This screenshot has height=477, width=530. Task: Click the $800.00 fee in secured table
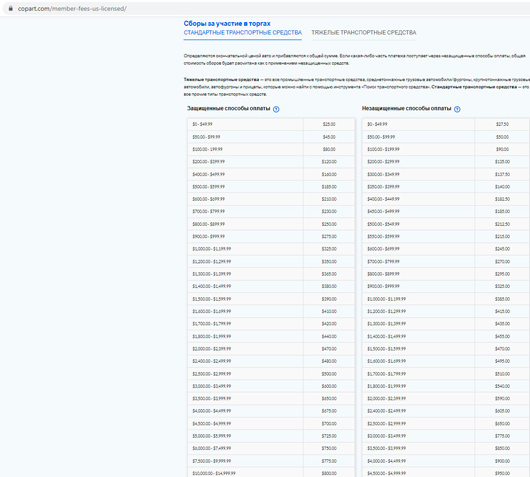(329, 473)
